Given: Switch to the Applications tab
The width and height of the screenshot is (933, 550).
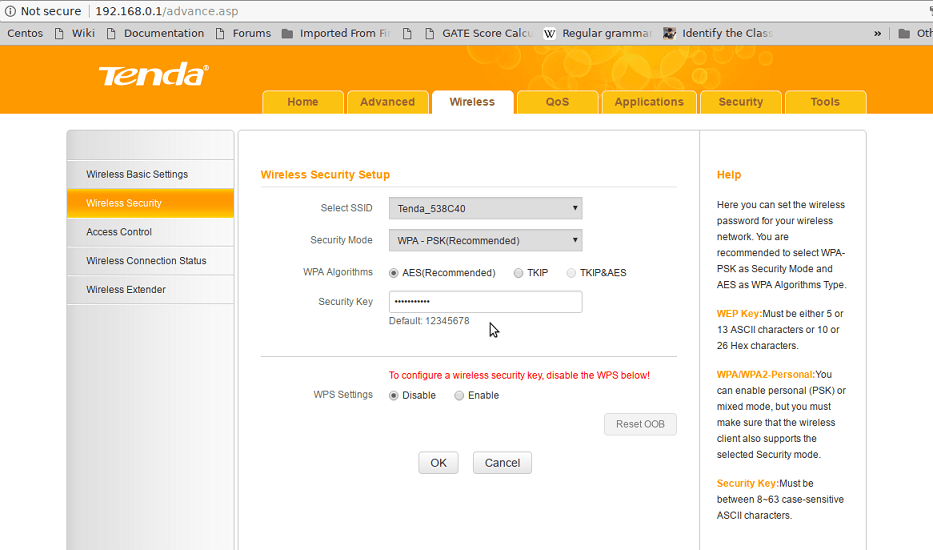Looking at the screenshot, I should click(649, 102).
